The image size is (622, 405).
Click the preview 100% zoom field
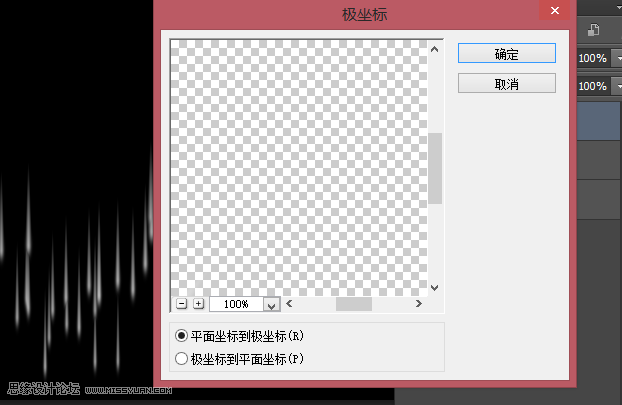coord(235,304)
